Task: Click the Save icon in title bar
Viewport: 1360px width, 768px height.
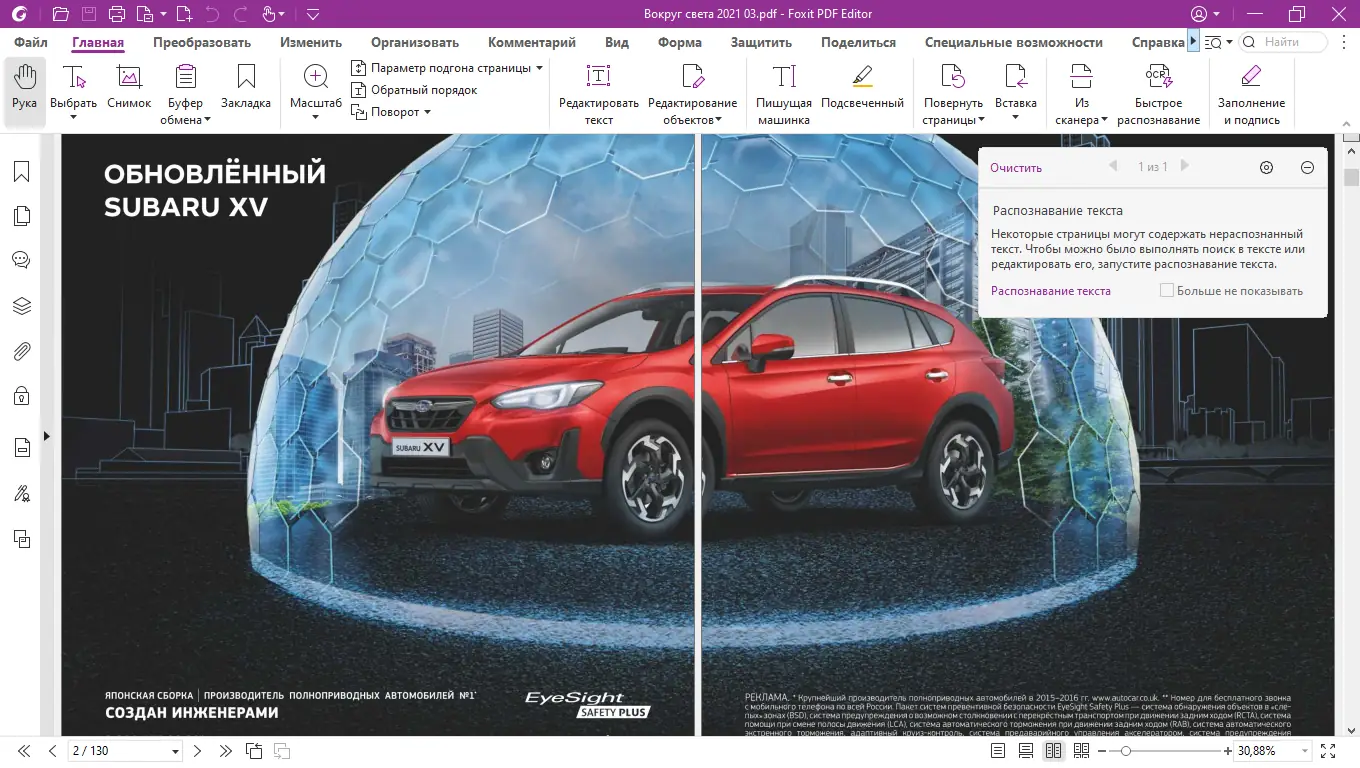Action: click(88, 14)
